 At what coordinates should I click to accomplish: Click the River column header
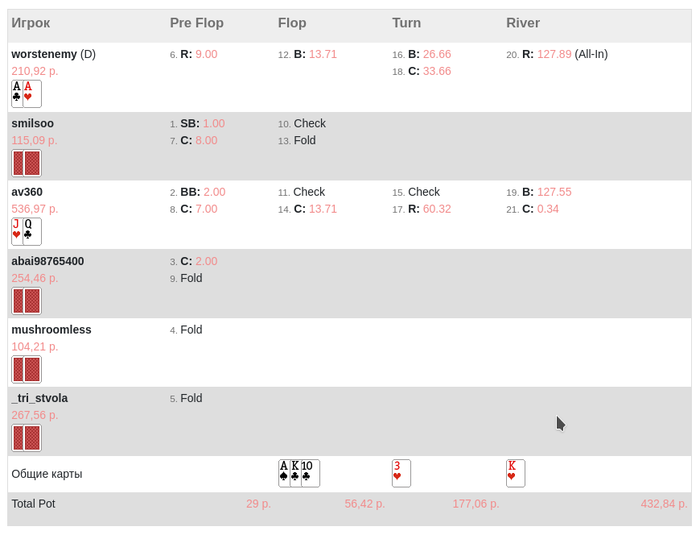click(x=523, y=22)
